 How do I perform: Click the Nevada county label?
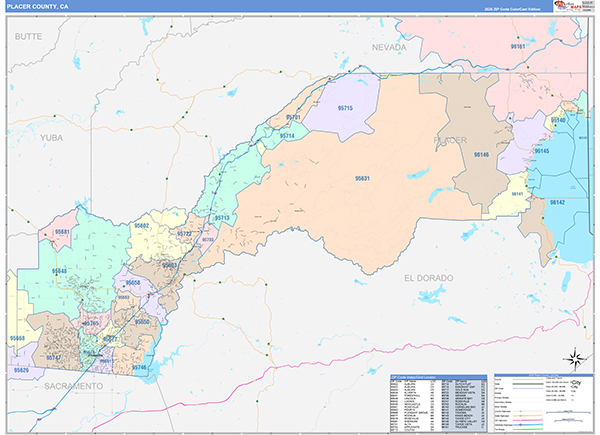[x=389, y=47]
